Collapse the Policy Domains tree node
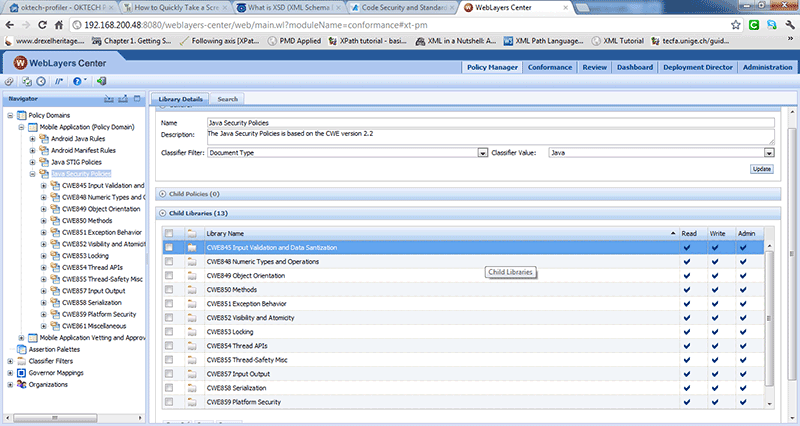Screen dimensions: 800x426 (x=10, y=115)
